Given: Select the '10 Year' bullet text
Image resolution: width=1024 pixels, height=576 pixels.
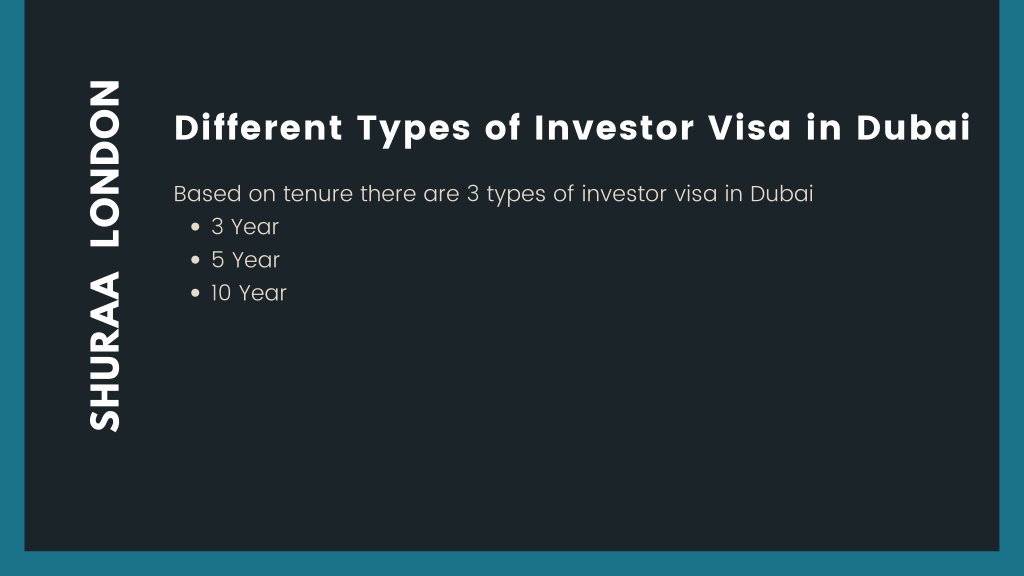Looking at the screenshot, I should (249, 293).
